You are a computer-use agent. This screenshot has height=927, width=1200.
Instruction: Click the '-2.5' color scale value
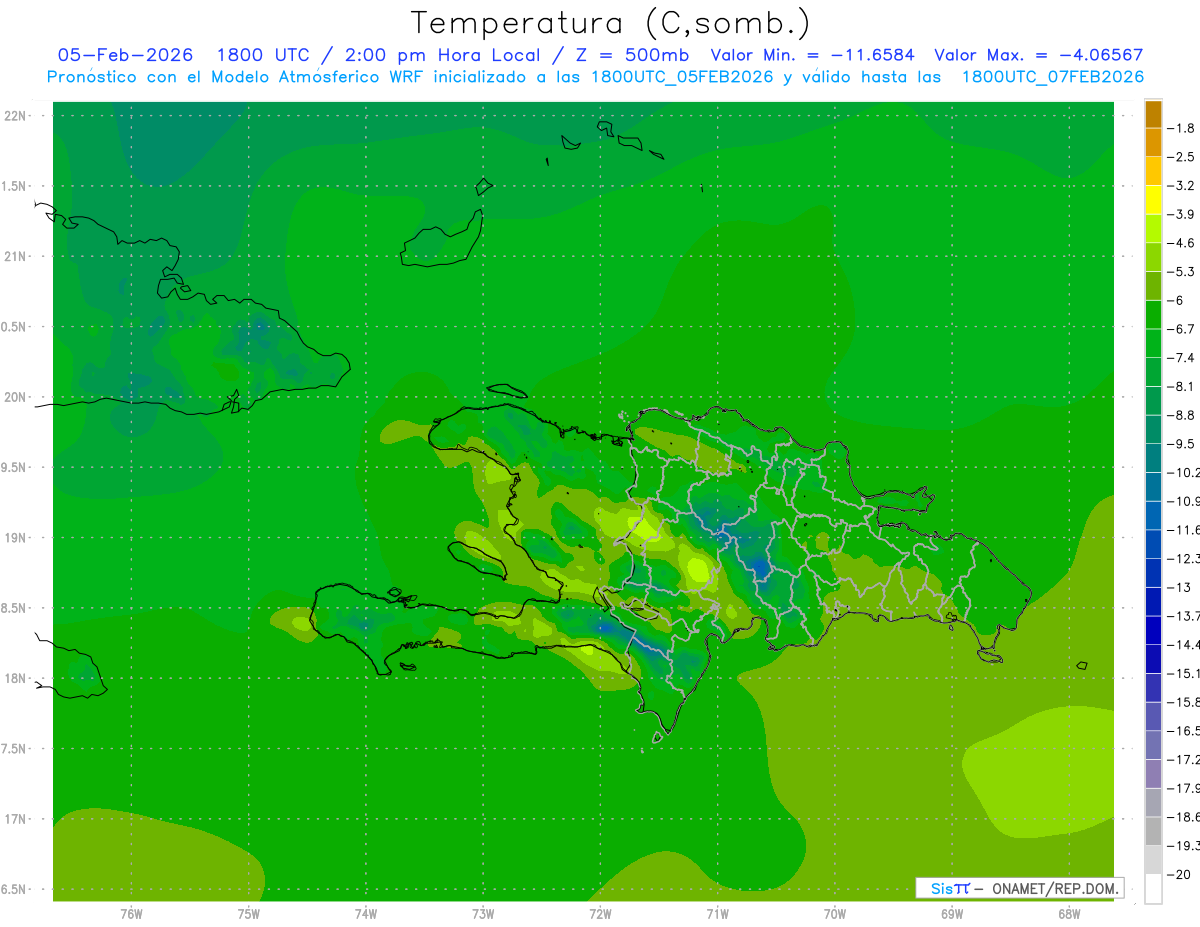click(x=1181, y=157)
